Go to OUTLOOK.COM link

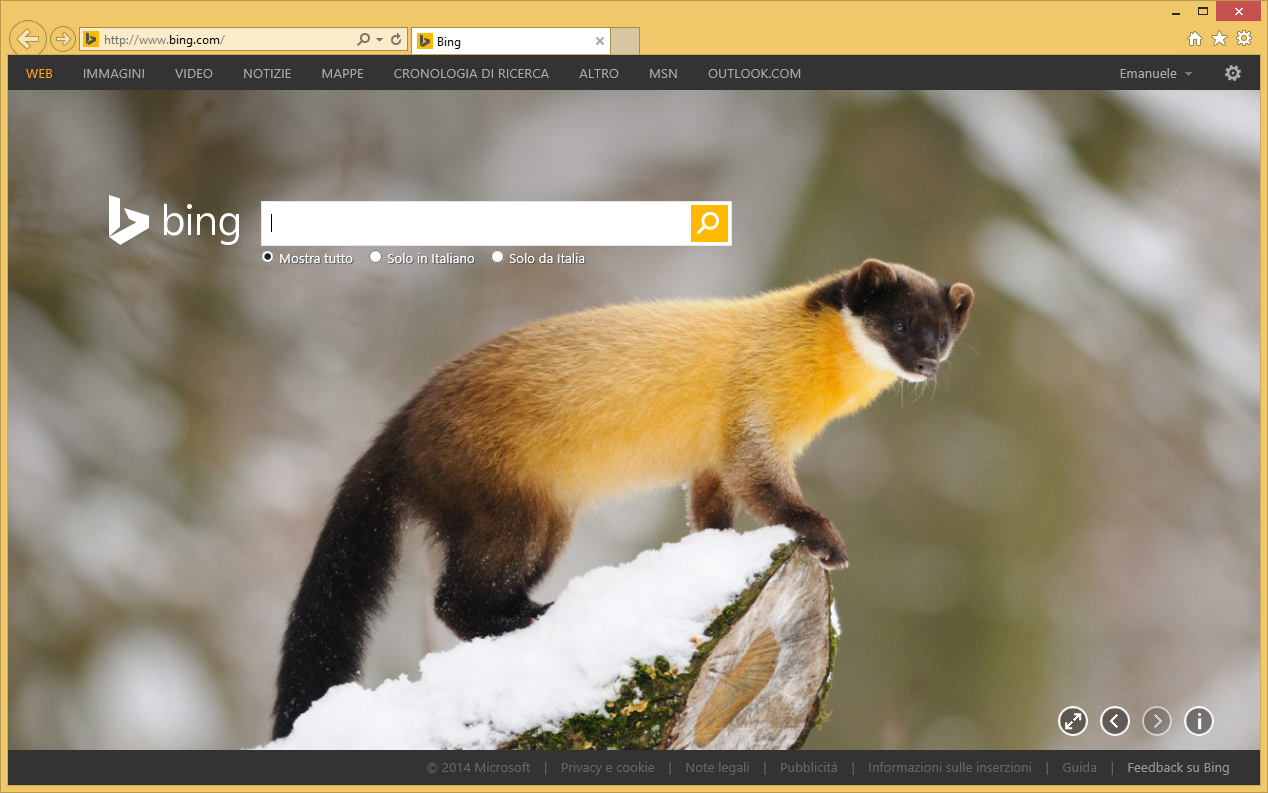[x=754, y=73]
